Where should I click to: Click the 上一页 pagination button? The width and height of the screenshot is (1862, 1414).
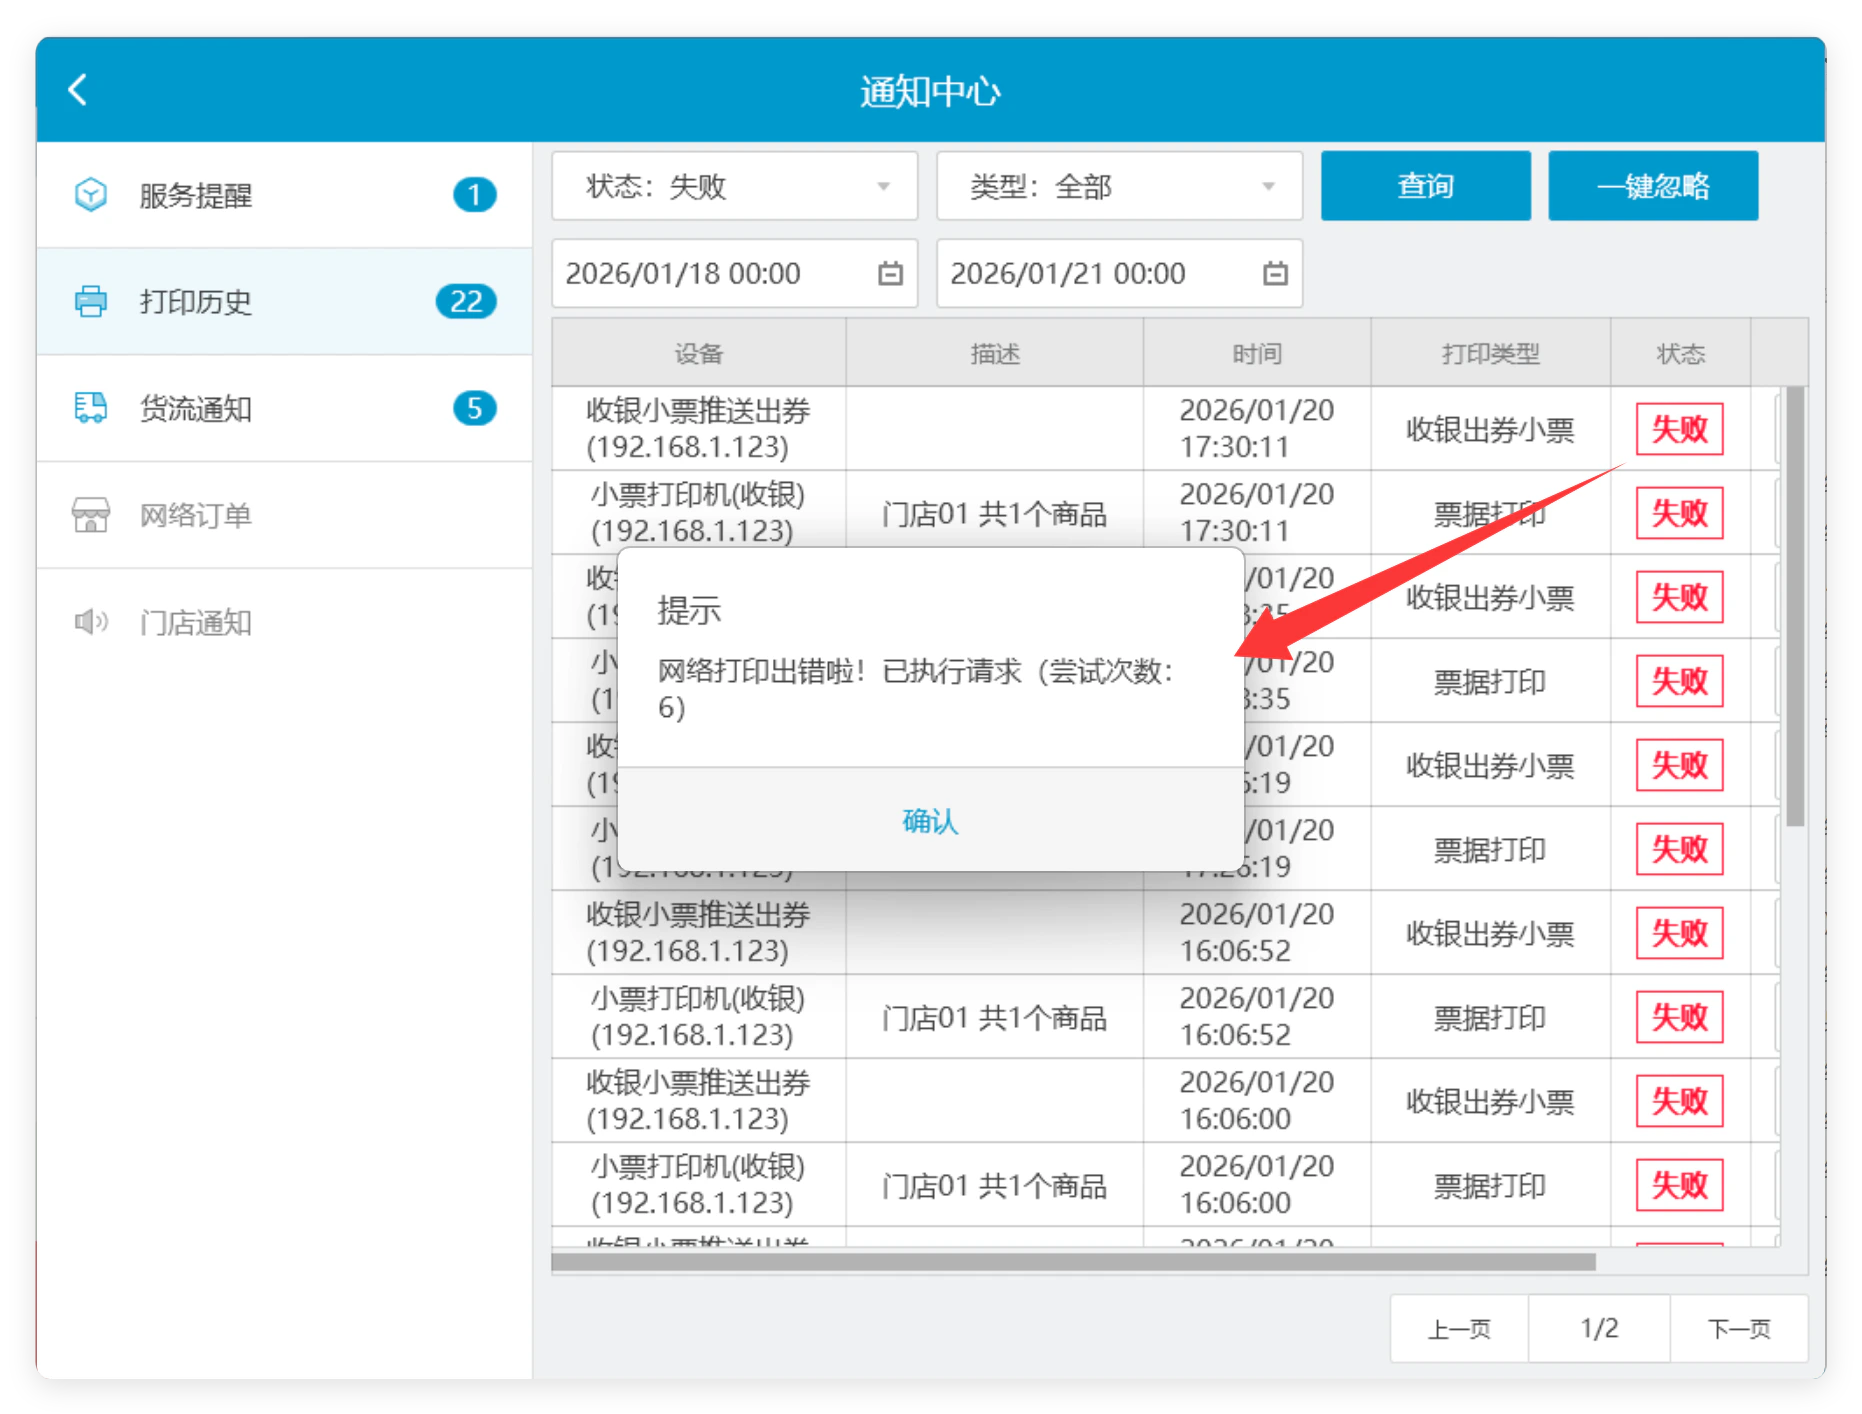(1459, 1329)
